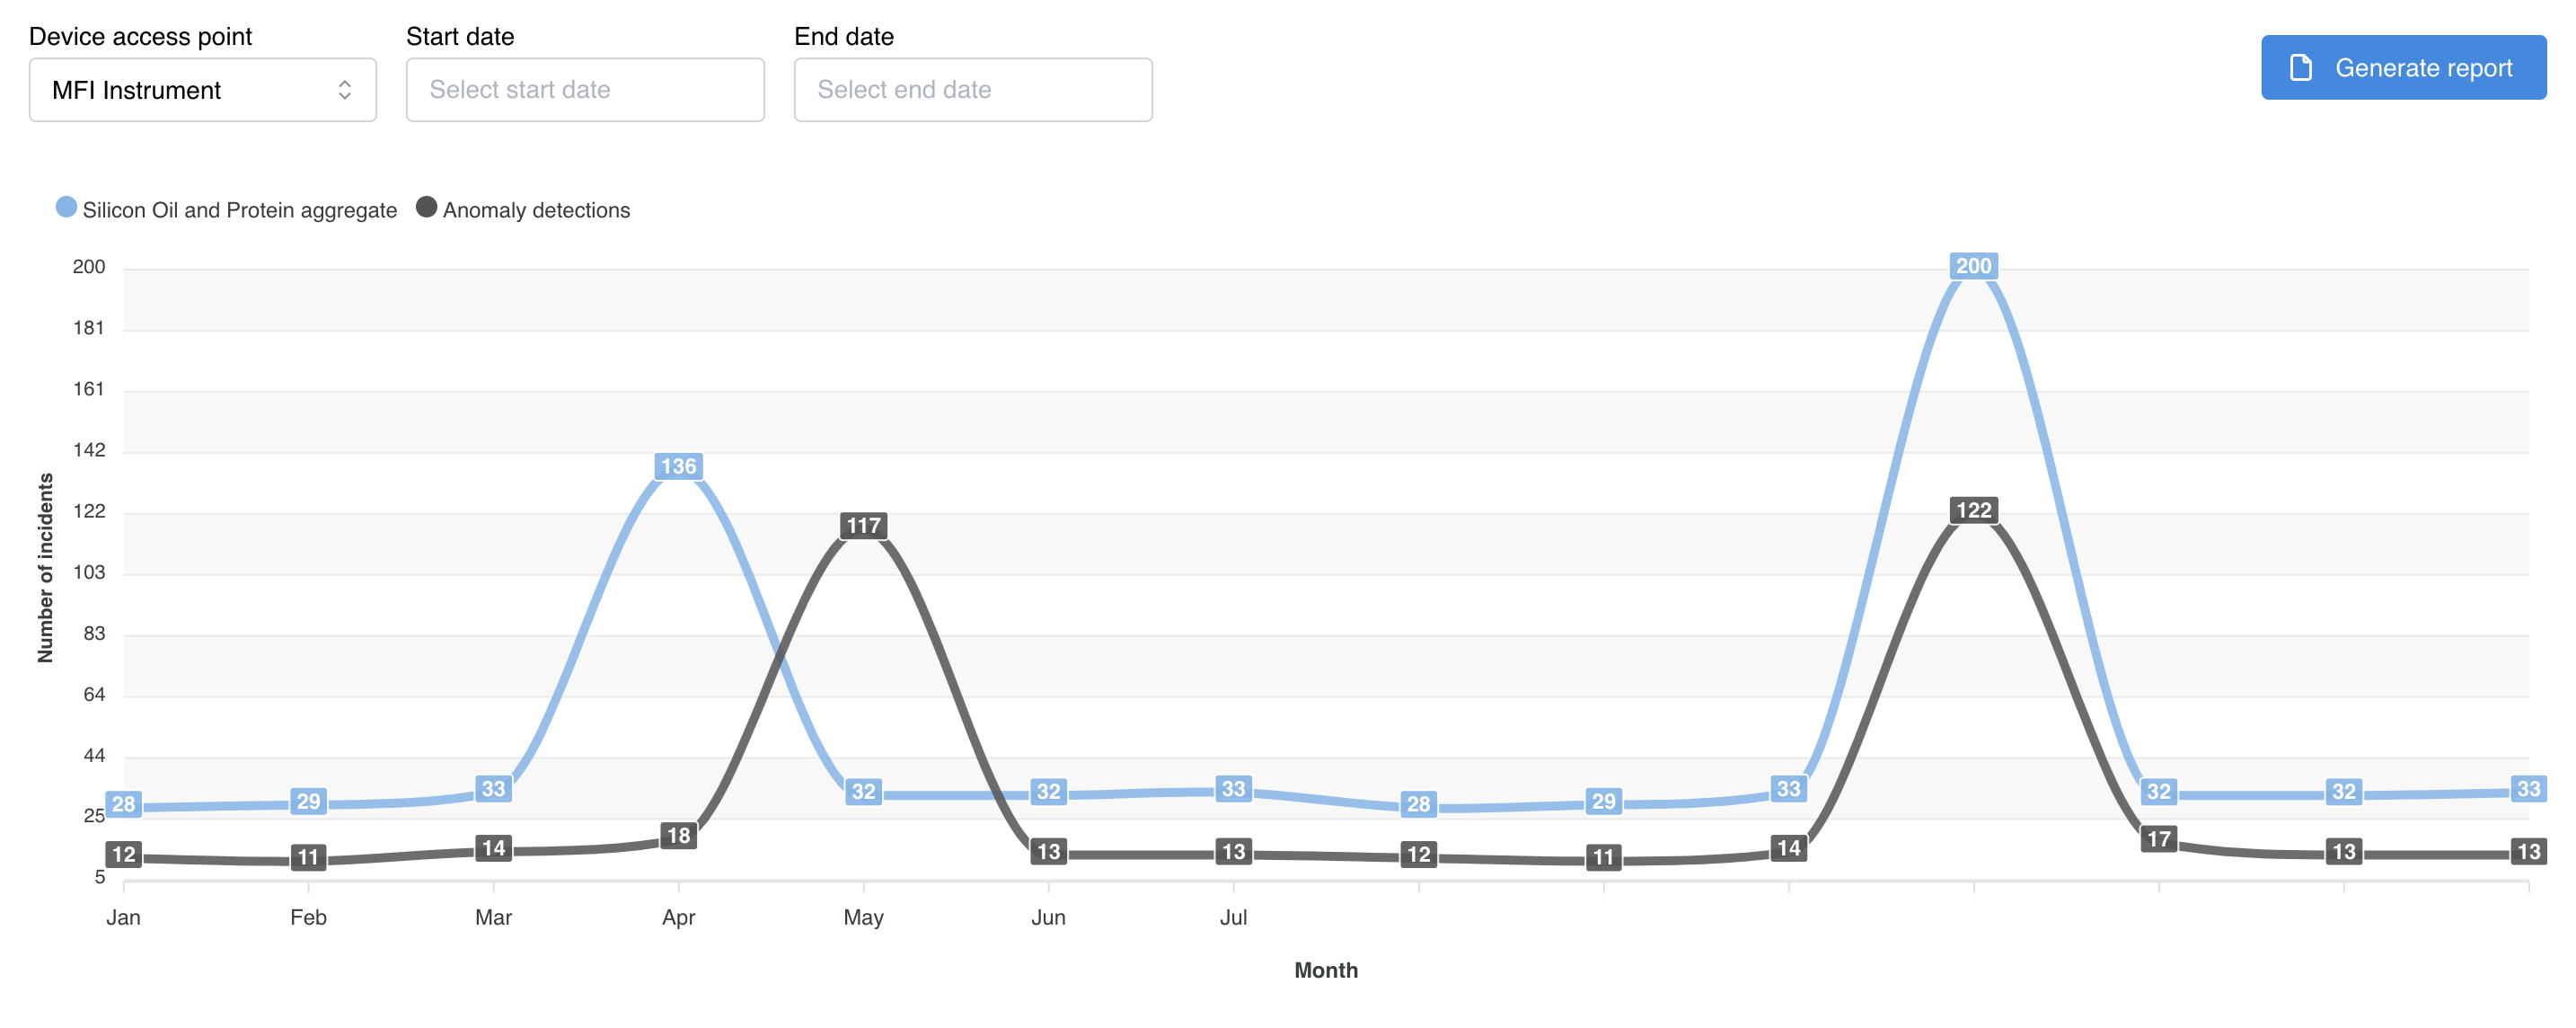
Task: Click the Select start date field
Action: 585,90
